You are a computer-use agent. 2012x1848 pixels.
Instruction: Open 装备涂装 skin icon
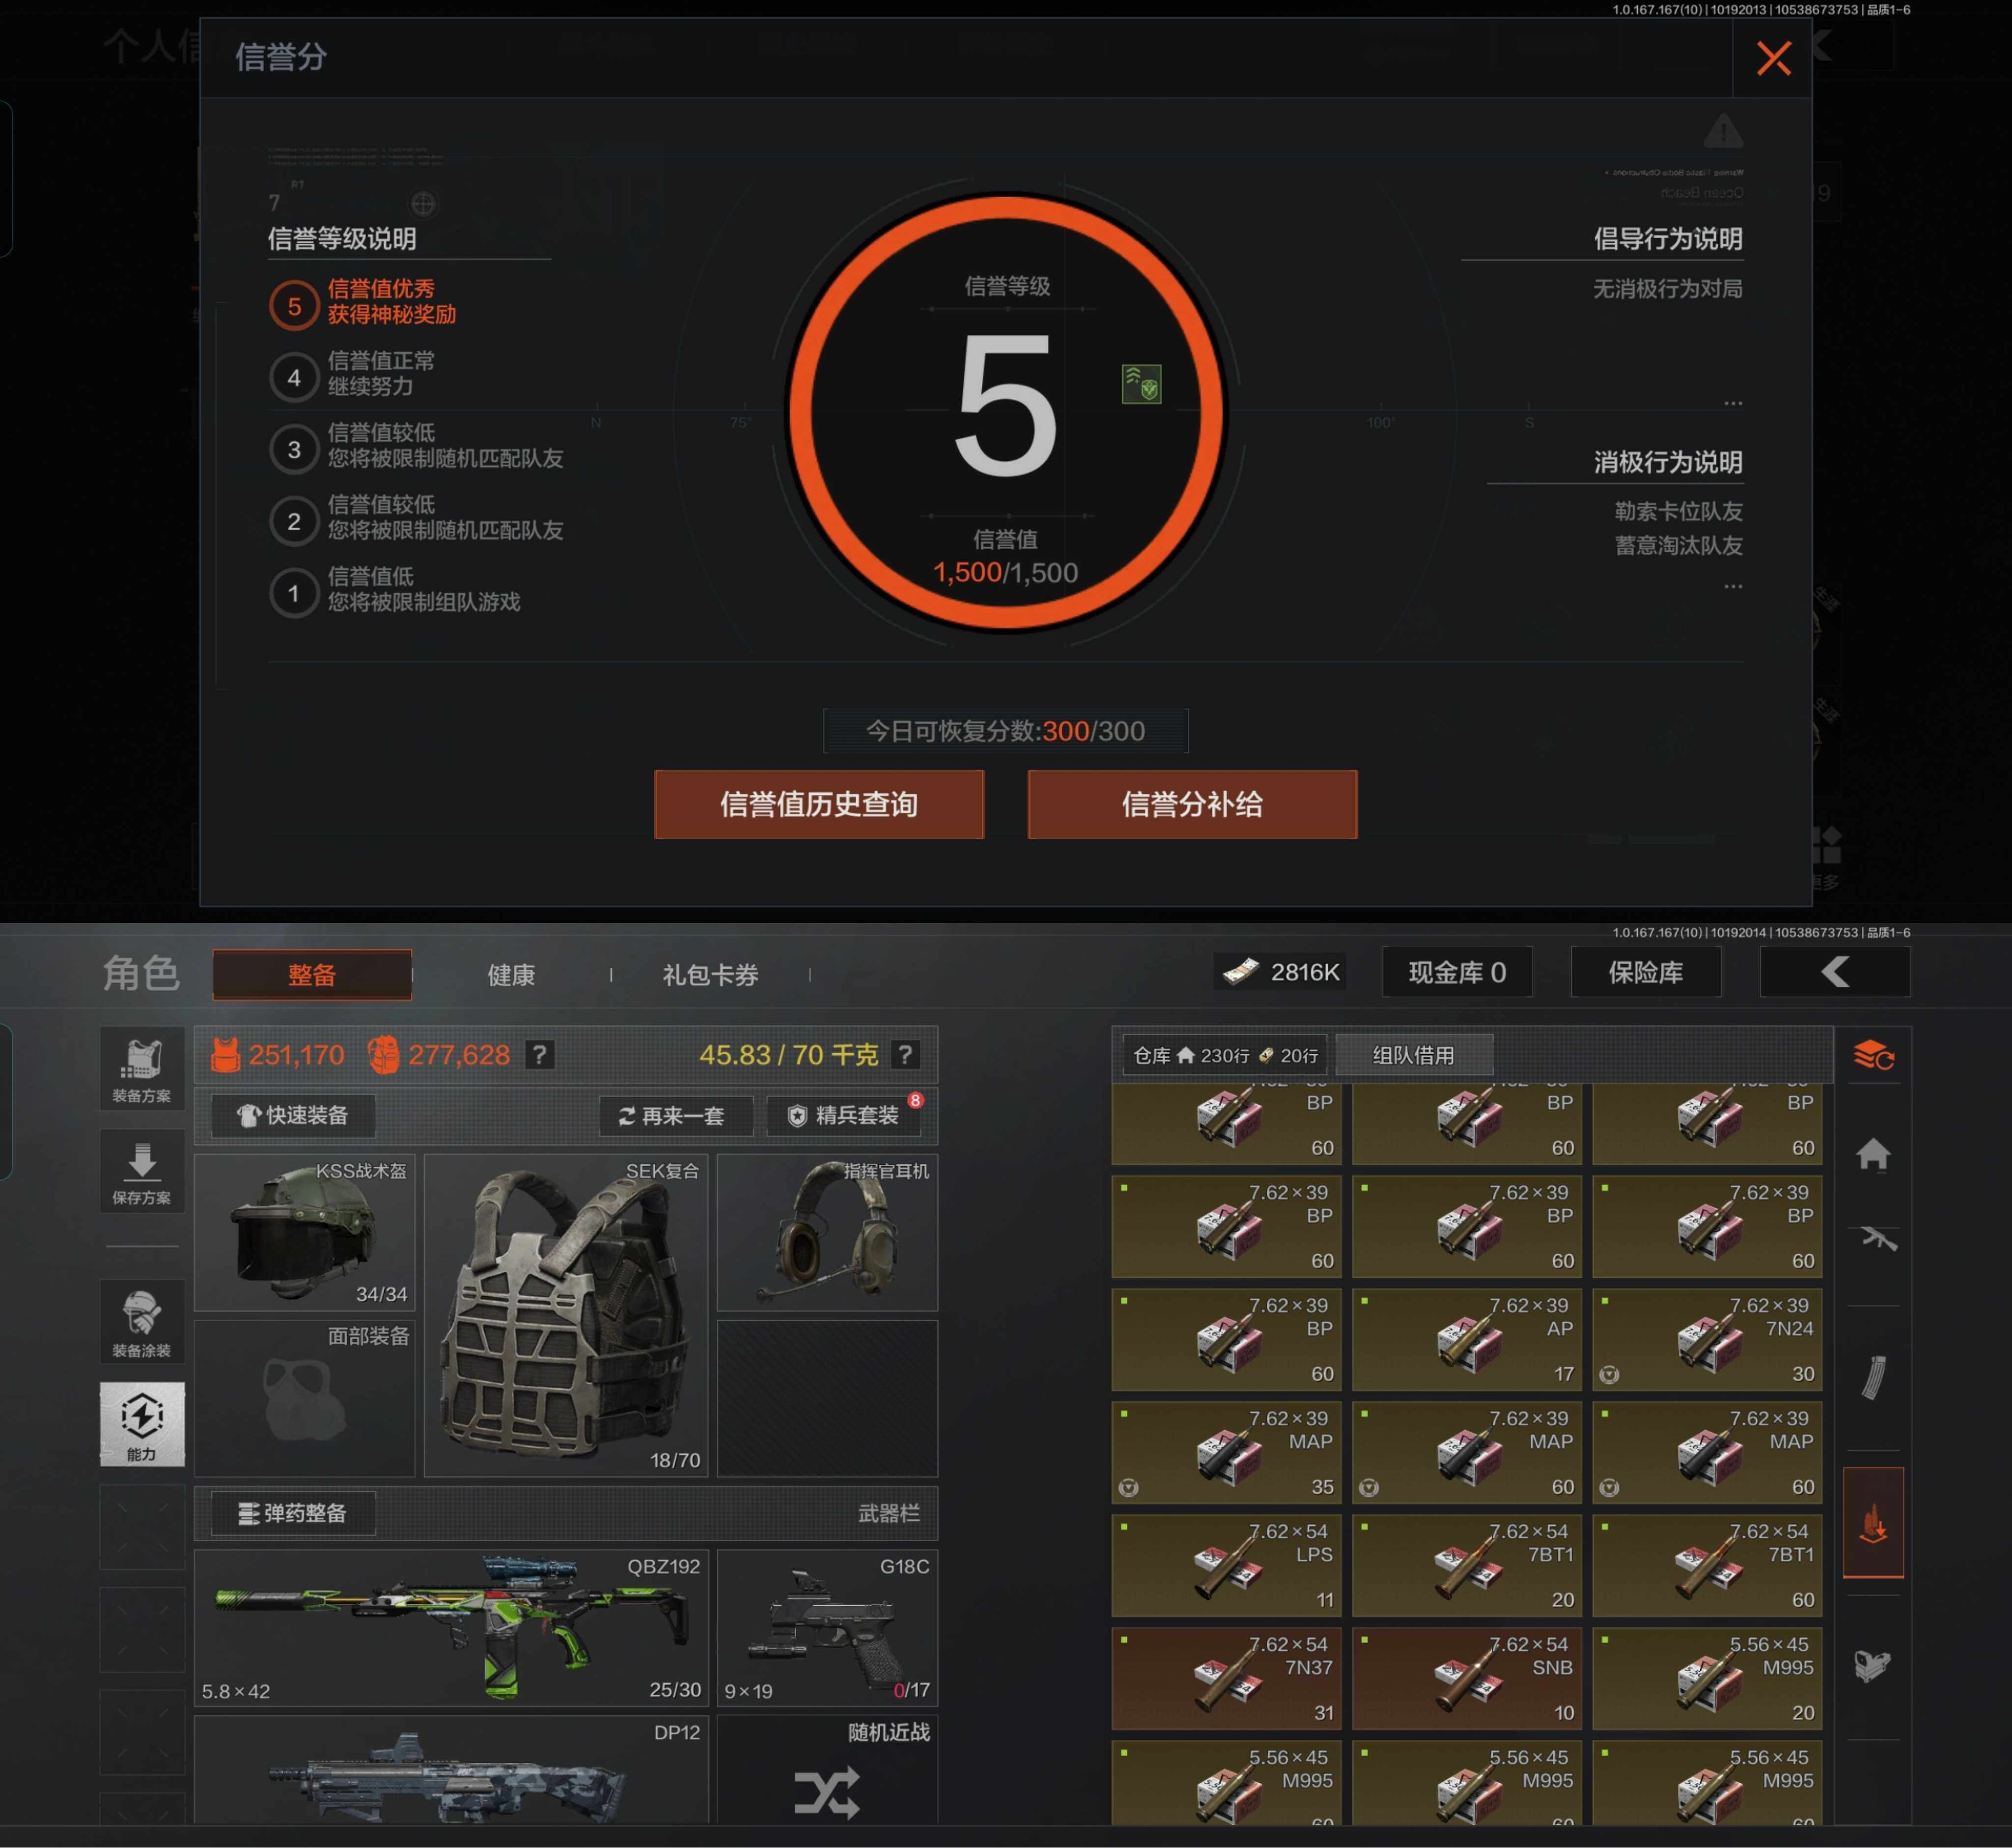(142, 1321)
